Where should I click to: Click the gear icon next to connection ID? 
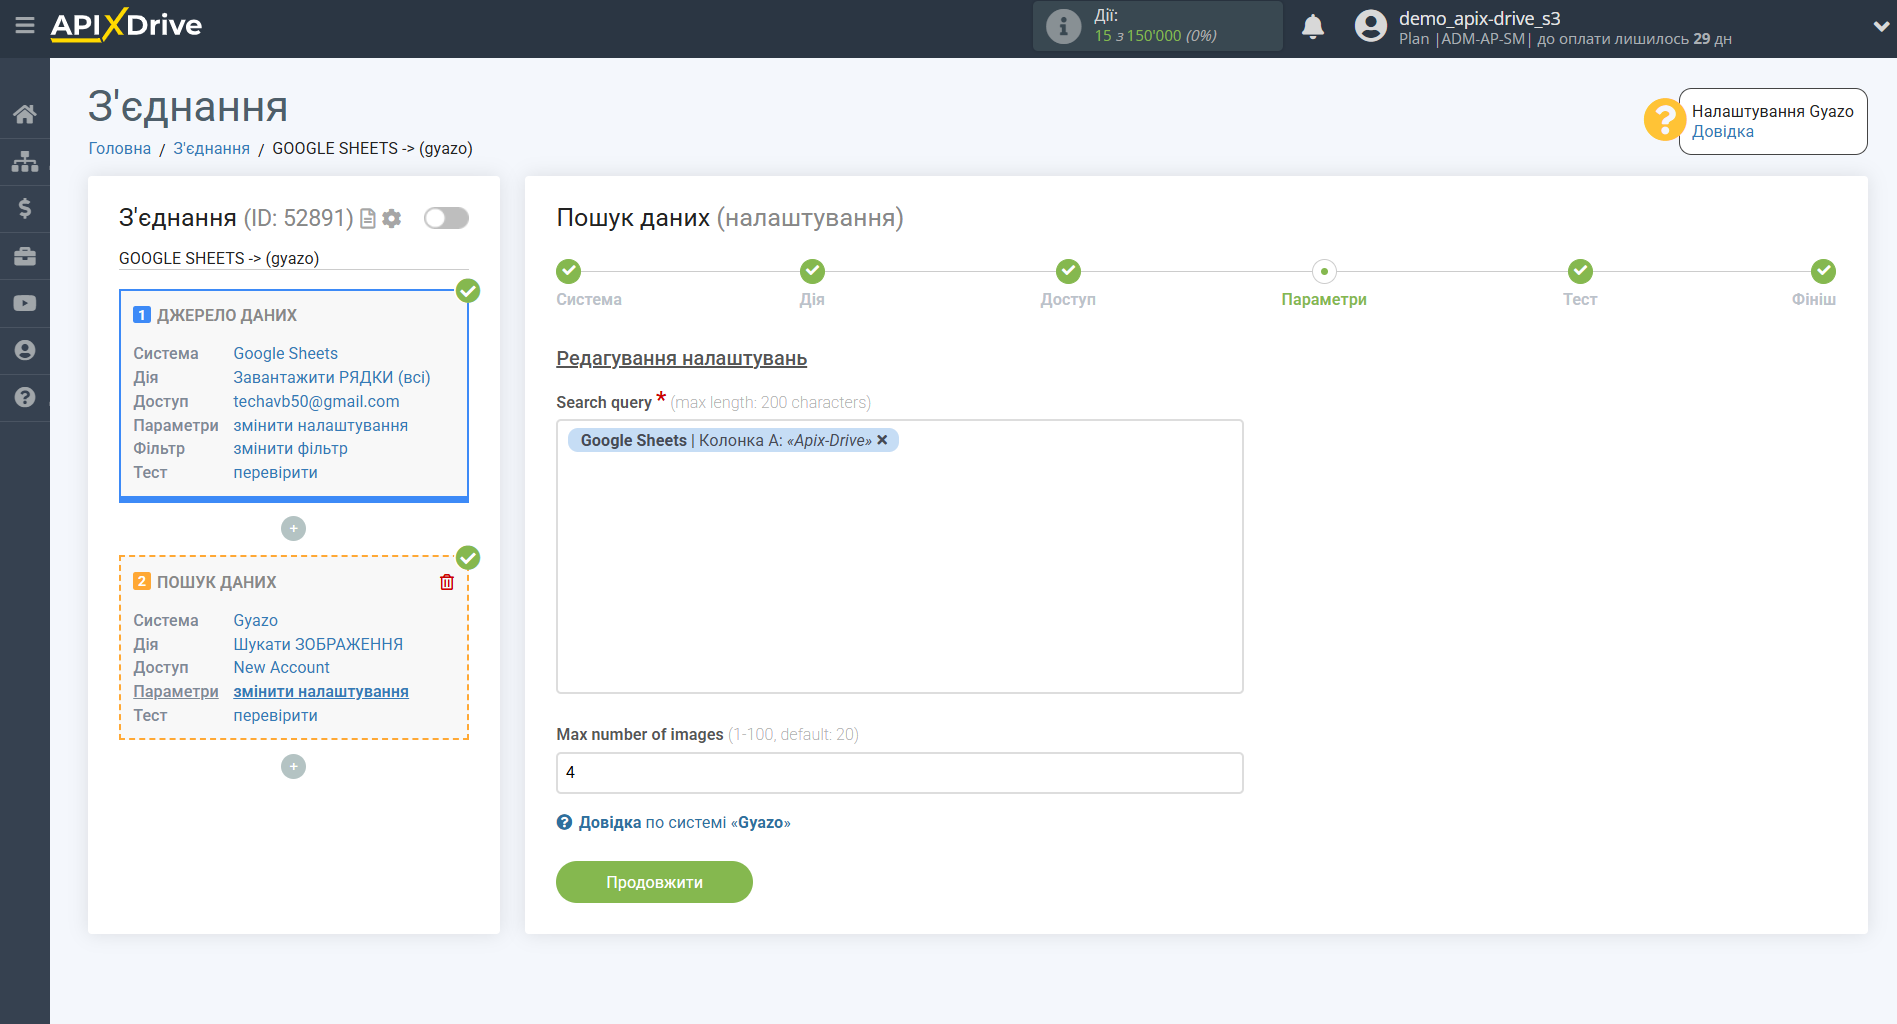[x=391, y=218]
